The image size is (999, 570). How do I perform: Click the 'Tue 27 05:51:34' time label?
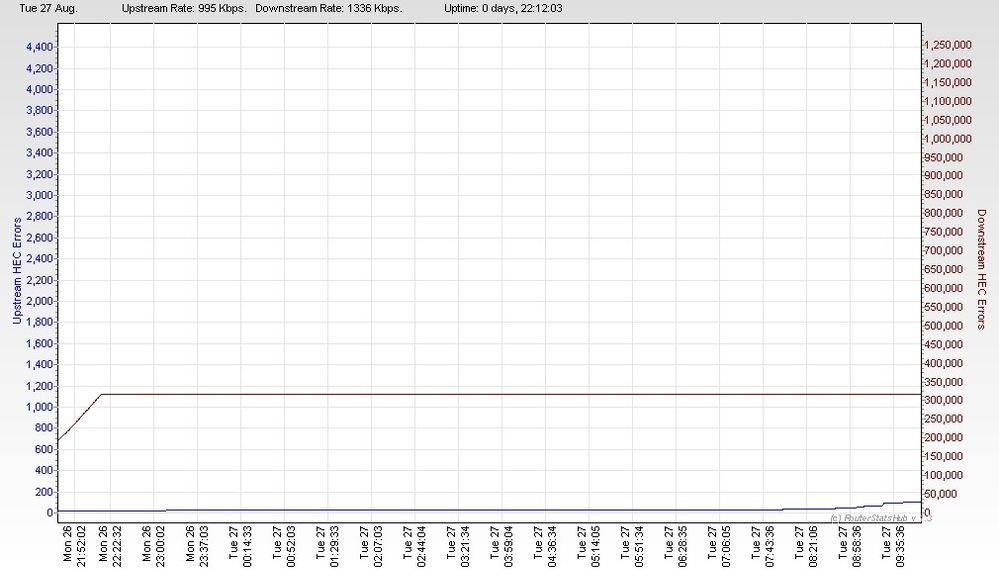[x=632, y=546]
